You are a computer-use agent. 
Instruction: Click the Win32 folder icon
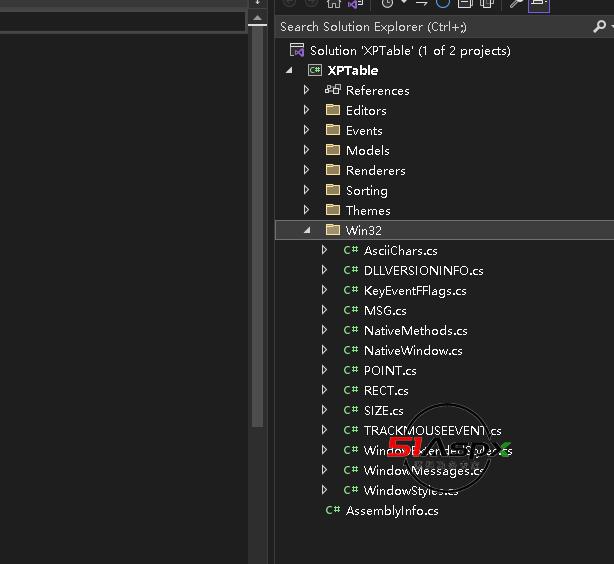[x=333, y=230]
